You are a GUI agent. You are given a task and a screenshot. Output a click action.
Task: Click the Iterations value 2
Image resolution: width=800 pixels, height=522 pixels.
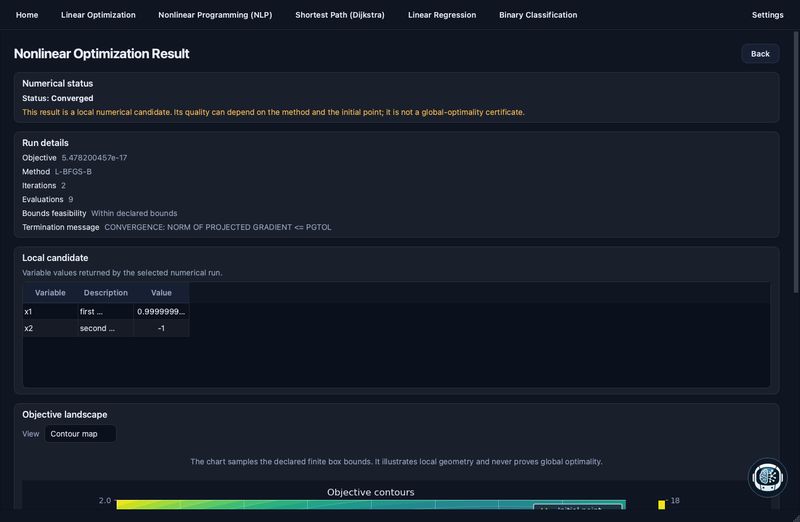click(x=63, y=185)
